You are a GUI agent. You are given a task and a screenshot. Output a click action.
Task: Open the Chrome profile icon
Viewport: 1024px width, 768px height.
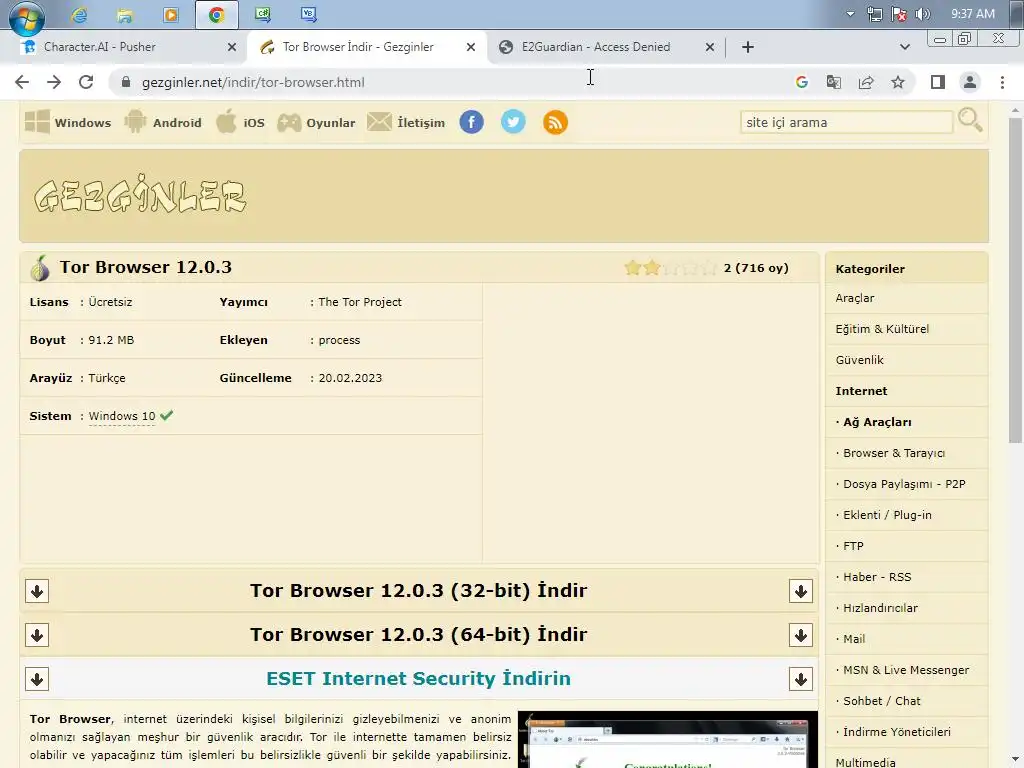pos(970,82)
